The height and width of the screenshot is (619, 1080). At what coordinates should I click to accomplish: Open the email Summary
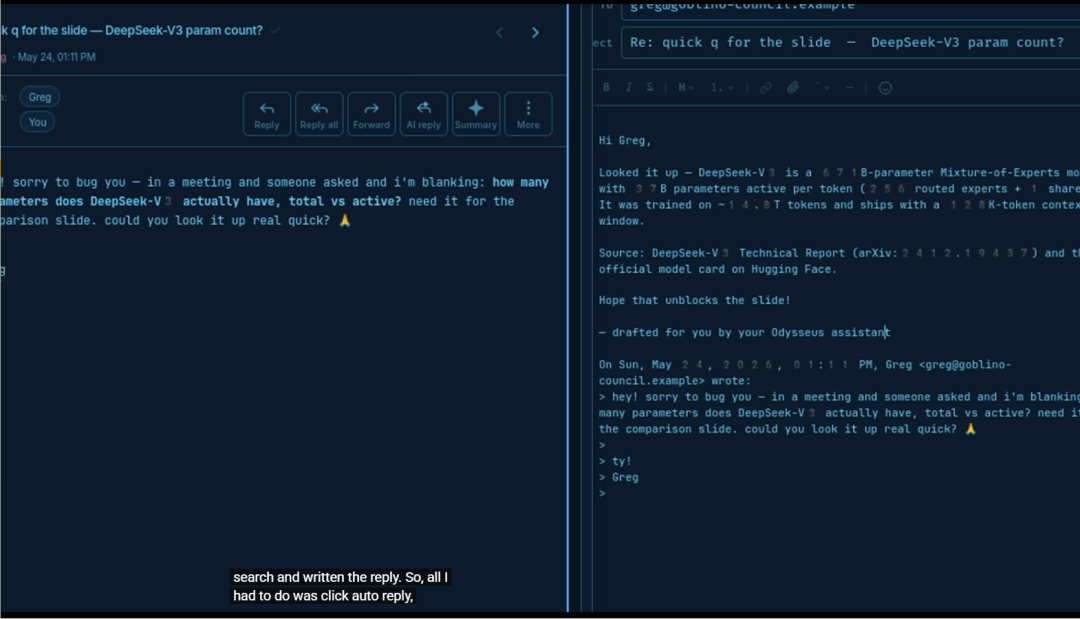tap(476, 114)
